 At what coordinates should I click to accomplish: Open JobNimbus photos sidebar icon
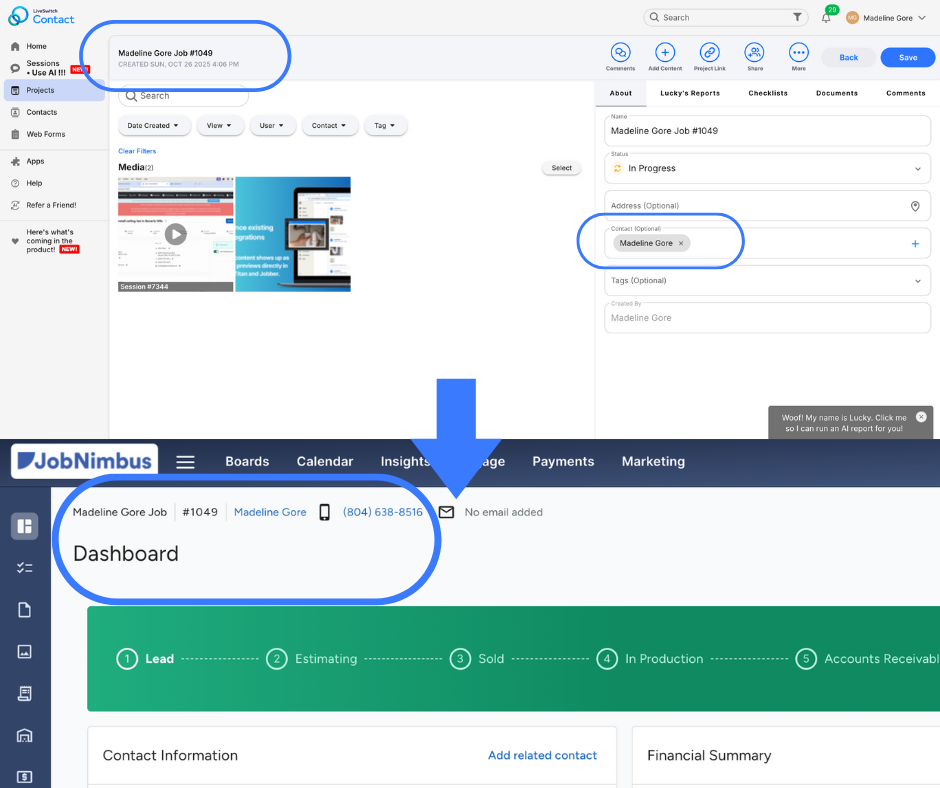[x=25, y=651]
